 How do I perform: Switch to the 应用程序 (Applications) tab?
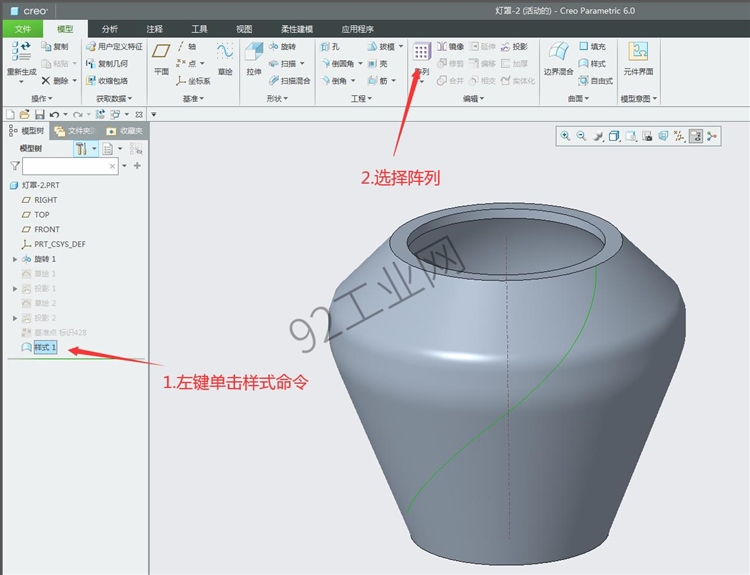(x=357, y=29)
